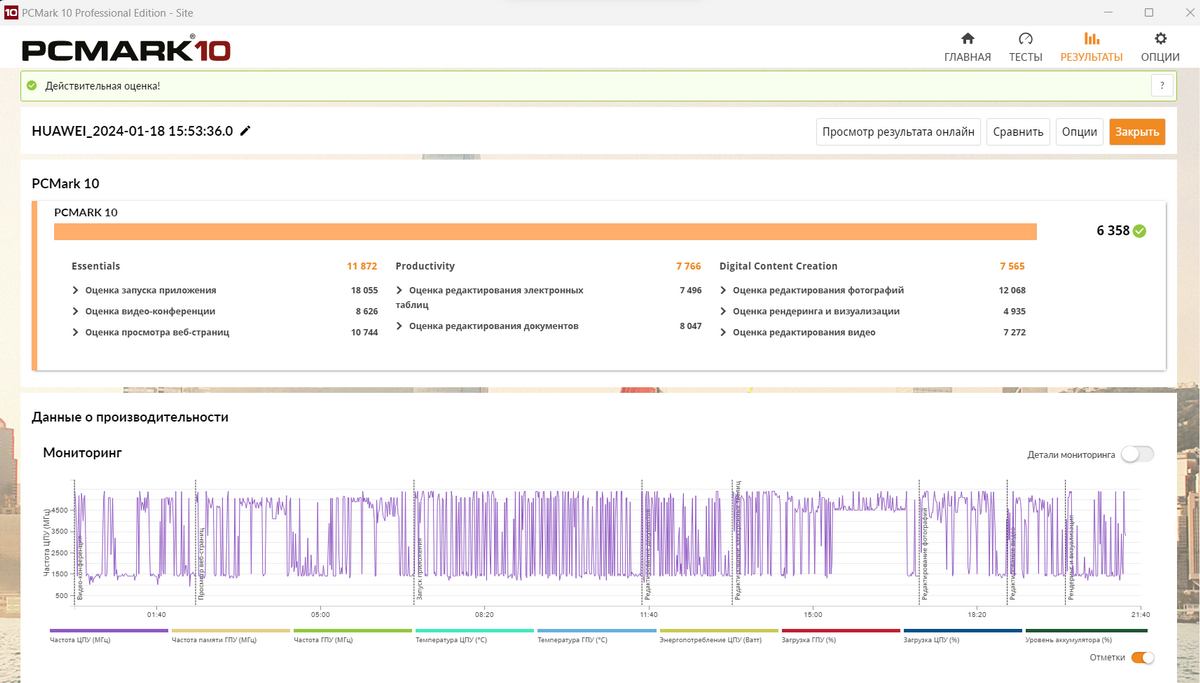Click the Сравнить button
Viewport: 1200px width, 683px height.
point(1018,132)
